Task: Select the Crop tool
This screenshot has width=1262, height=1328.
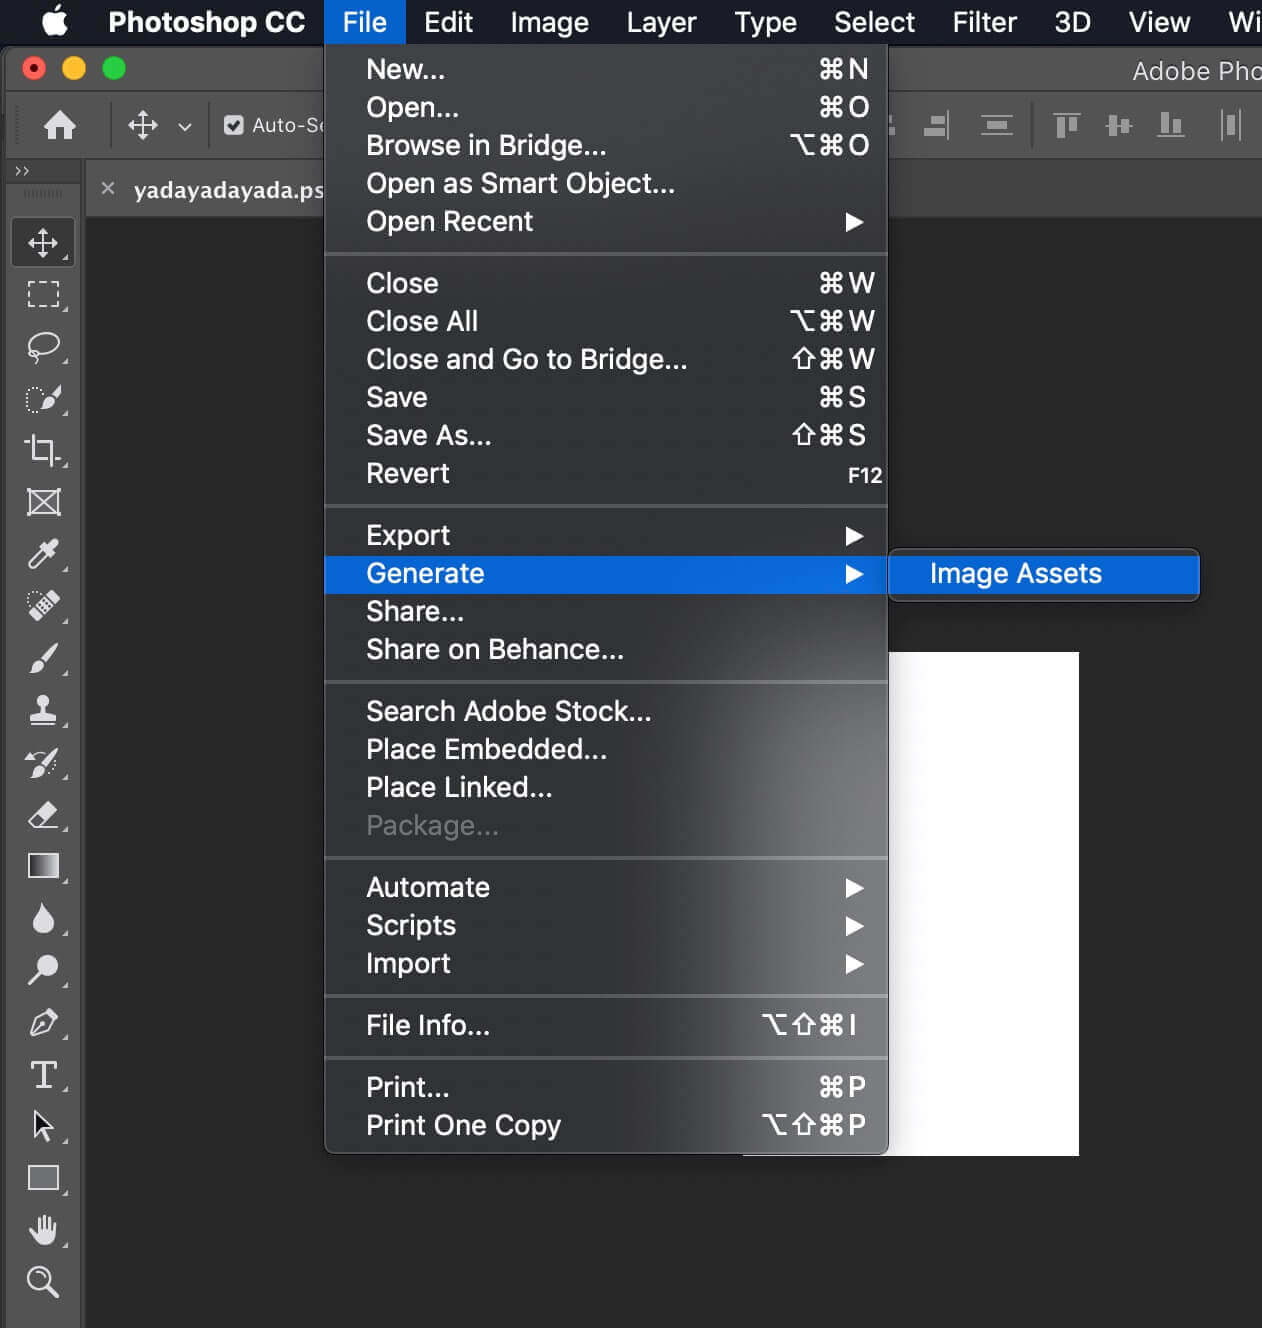Action: 43,451
